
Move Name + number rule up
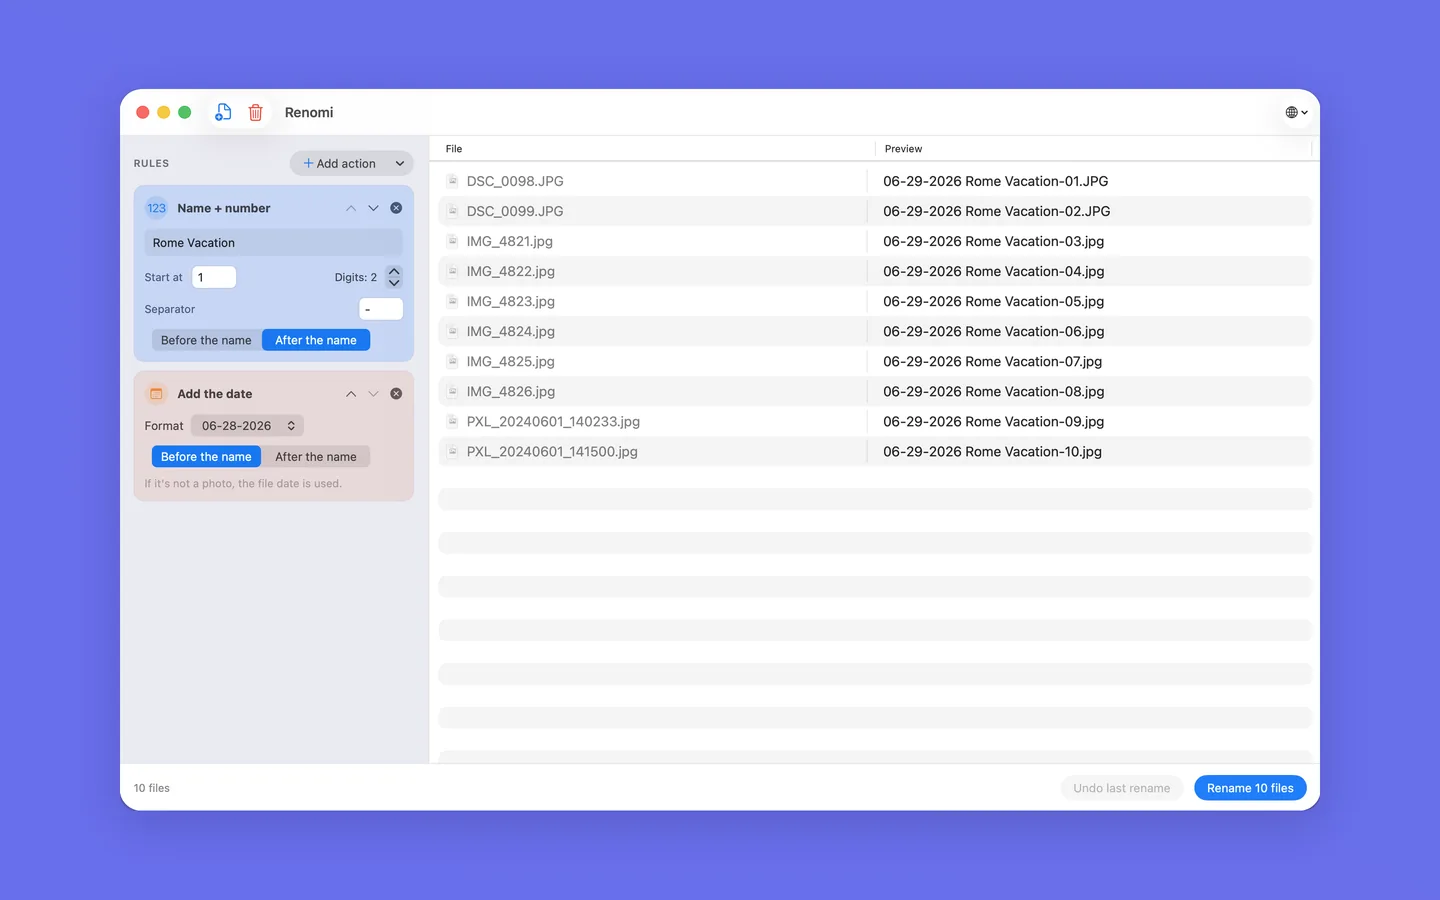(x=351, y=208)
